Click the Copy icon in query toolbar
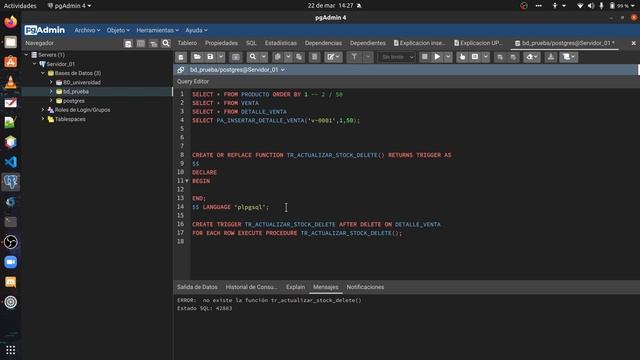 click(278, 57)
